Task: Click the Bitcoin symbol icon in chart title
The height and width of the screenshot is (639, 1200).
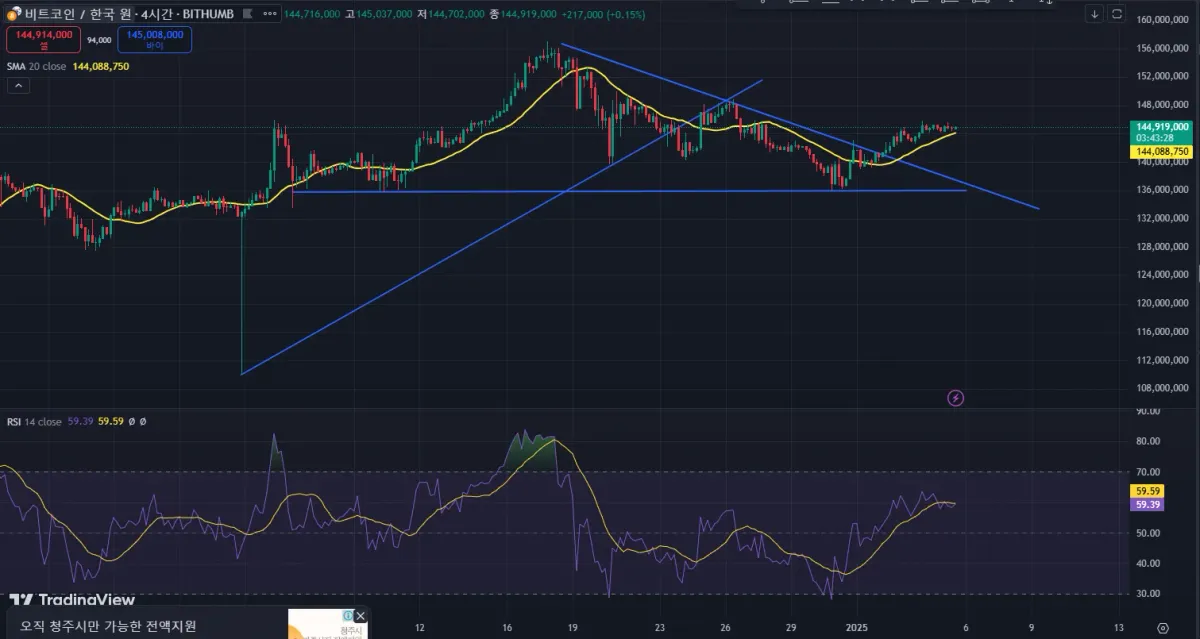Action: [14, 16]
